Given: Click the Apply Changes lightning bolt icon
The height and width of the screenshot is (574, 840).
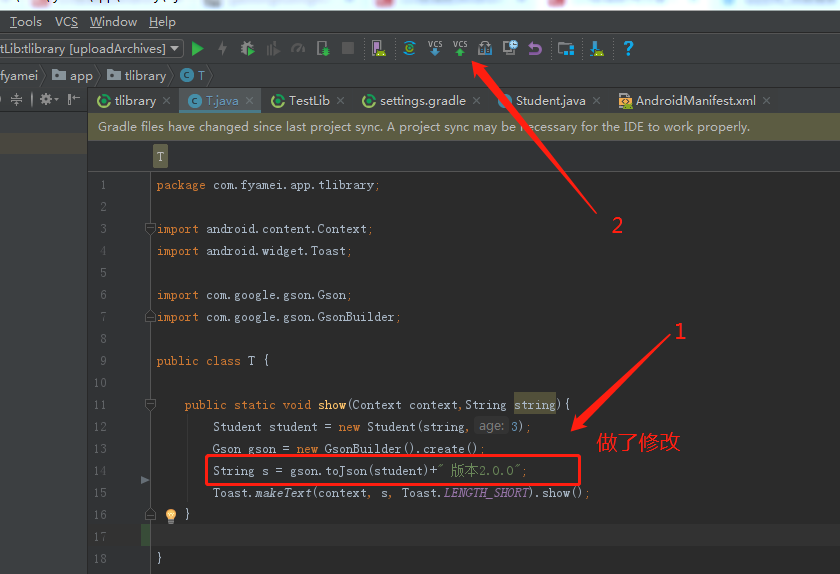Looking at the screenshot, I should click(222, 49).
